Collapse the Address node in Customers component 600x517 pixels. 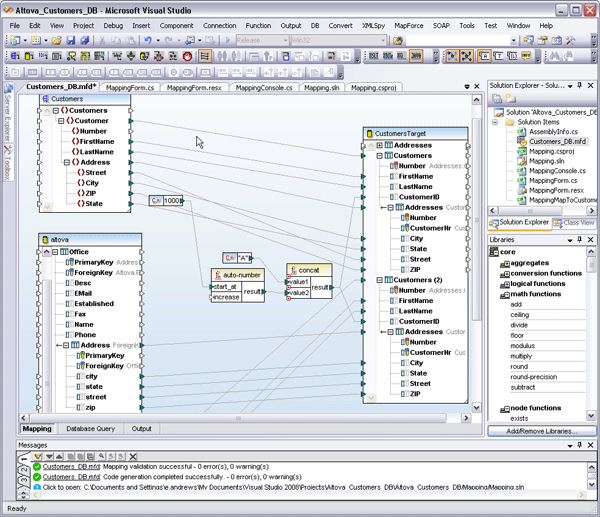click(67, 162)
